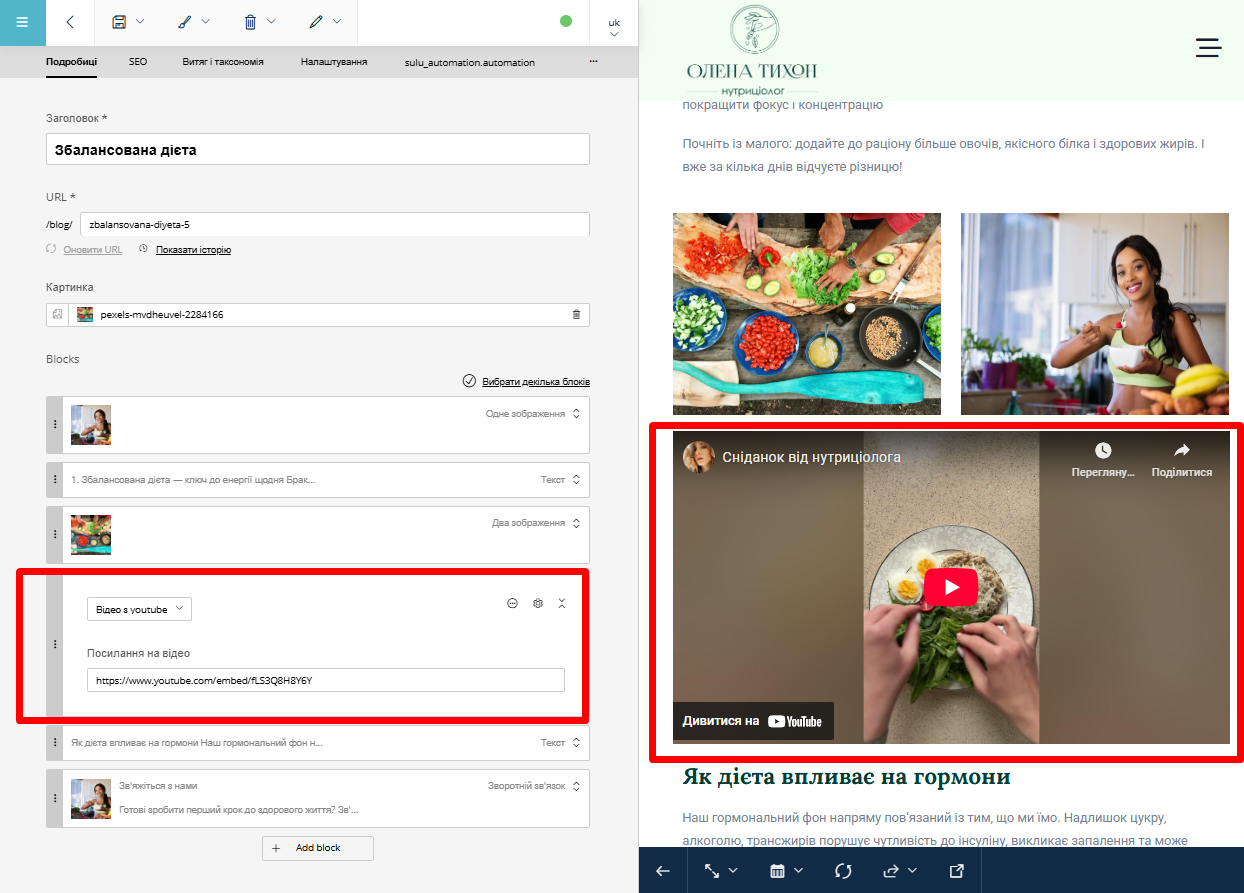Click the trash icon in the top toolbar
Image resolution: width=1244 pixels, height=893 pixels.
coord(250,22)
